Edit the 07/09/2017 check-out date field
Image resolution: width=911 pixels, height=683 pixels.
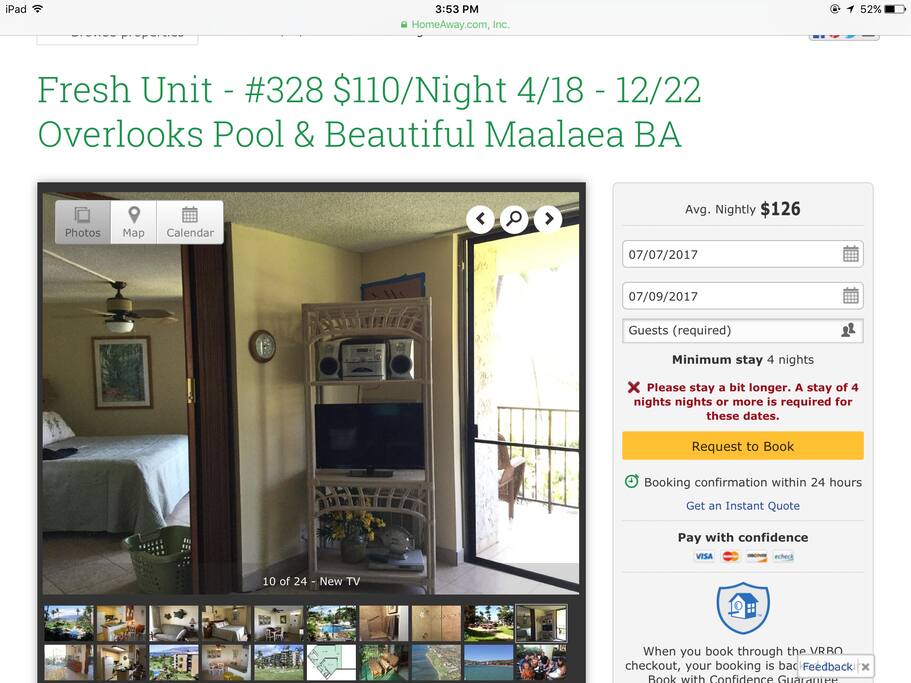click(x=743, y=296)
